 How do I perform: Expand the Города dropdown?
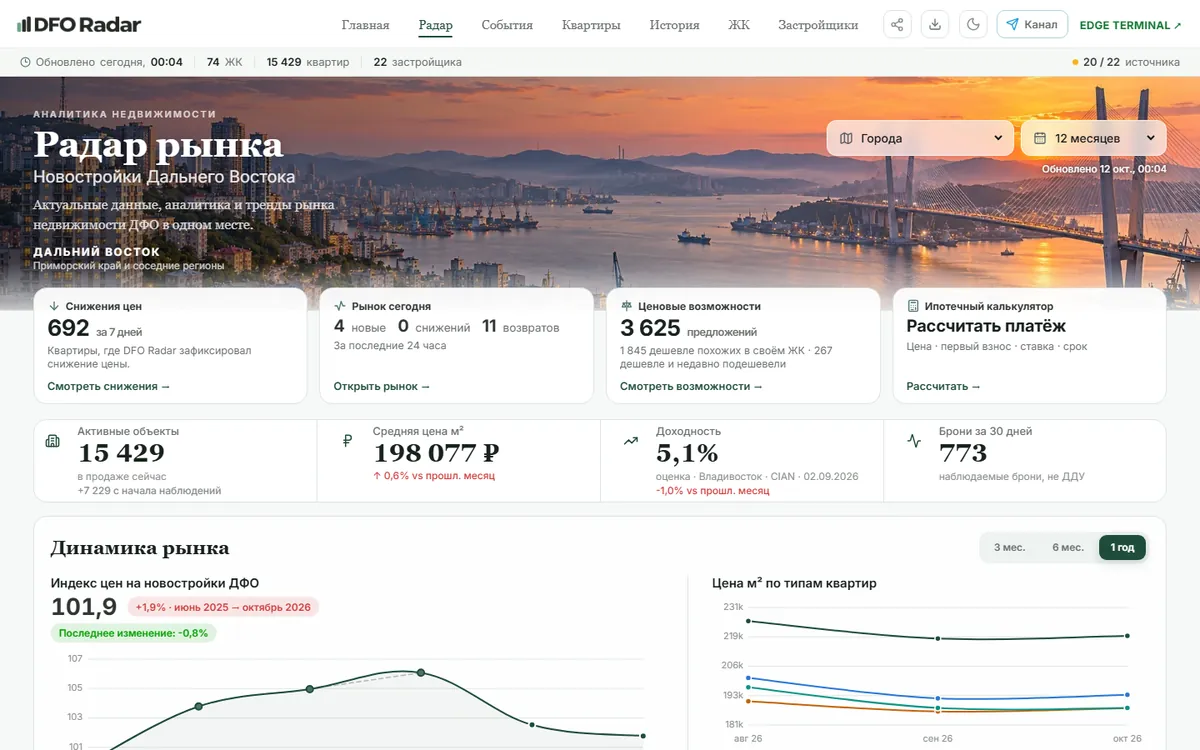click(x=921, y=138)
